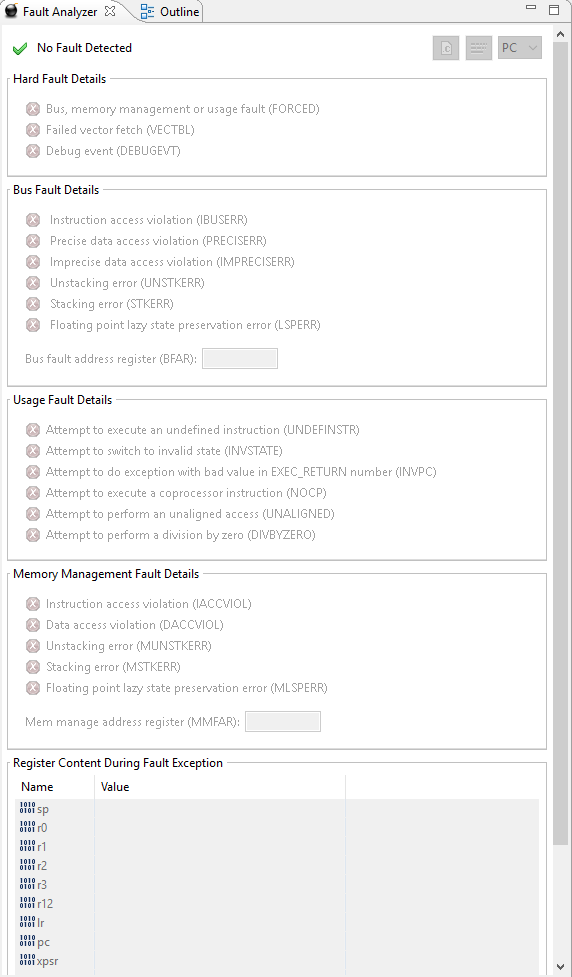The image size is (572, 977).
Task: Select the Fault Analyzer tab
Action: pos(60,11)
